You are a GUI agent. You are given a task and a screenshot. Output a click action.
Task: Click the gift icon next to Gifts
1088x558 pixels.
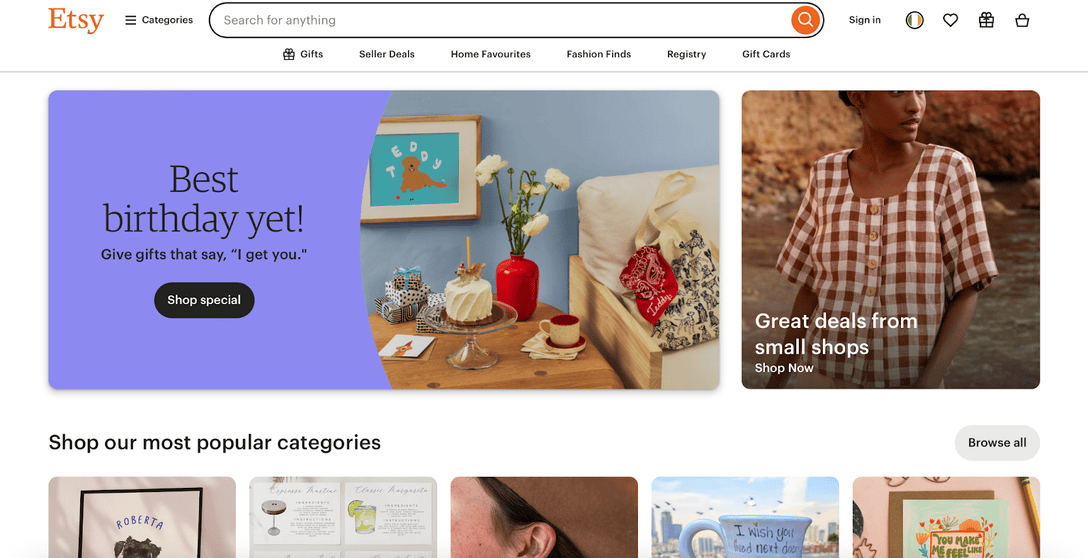289,54
